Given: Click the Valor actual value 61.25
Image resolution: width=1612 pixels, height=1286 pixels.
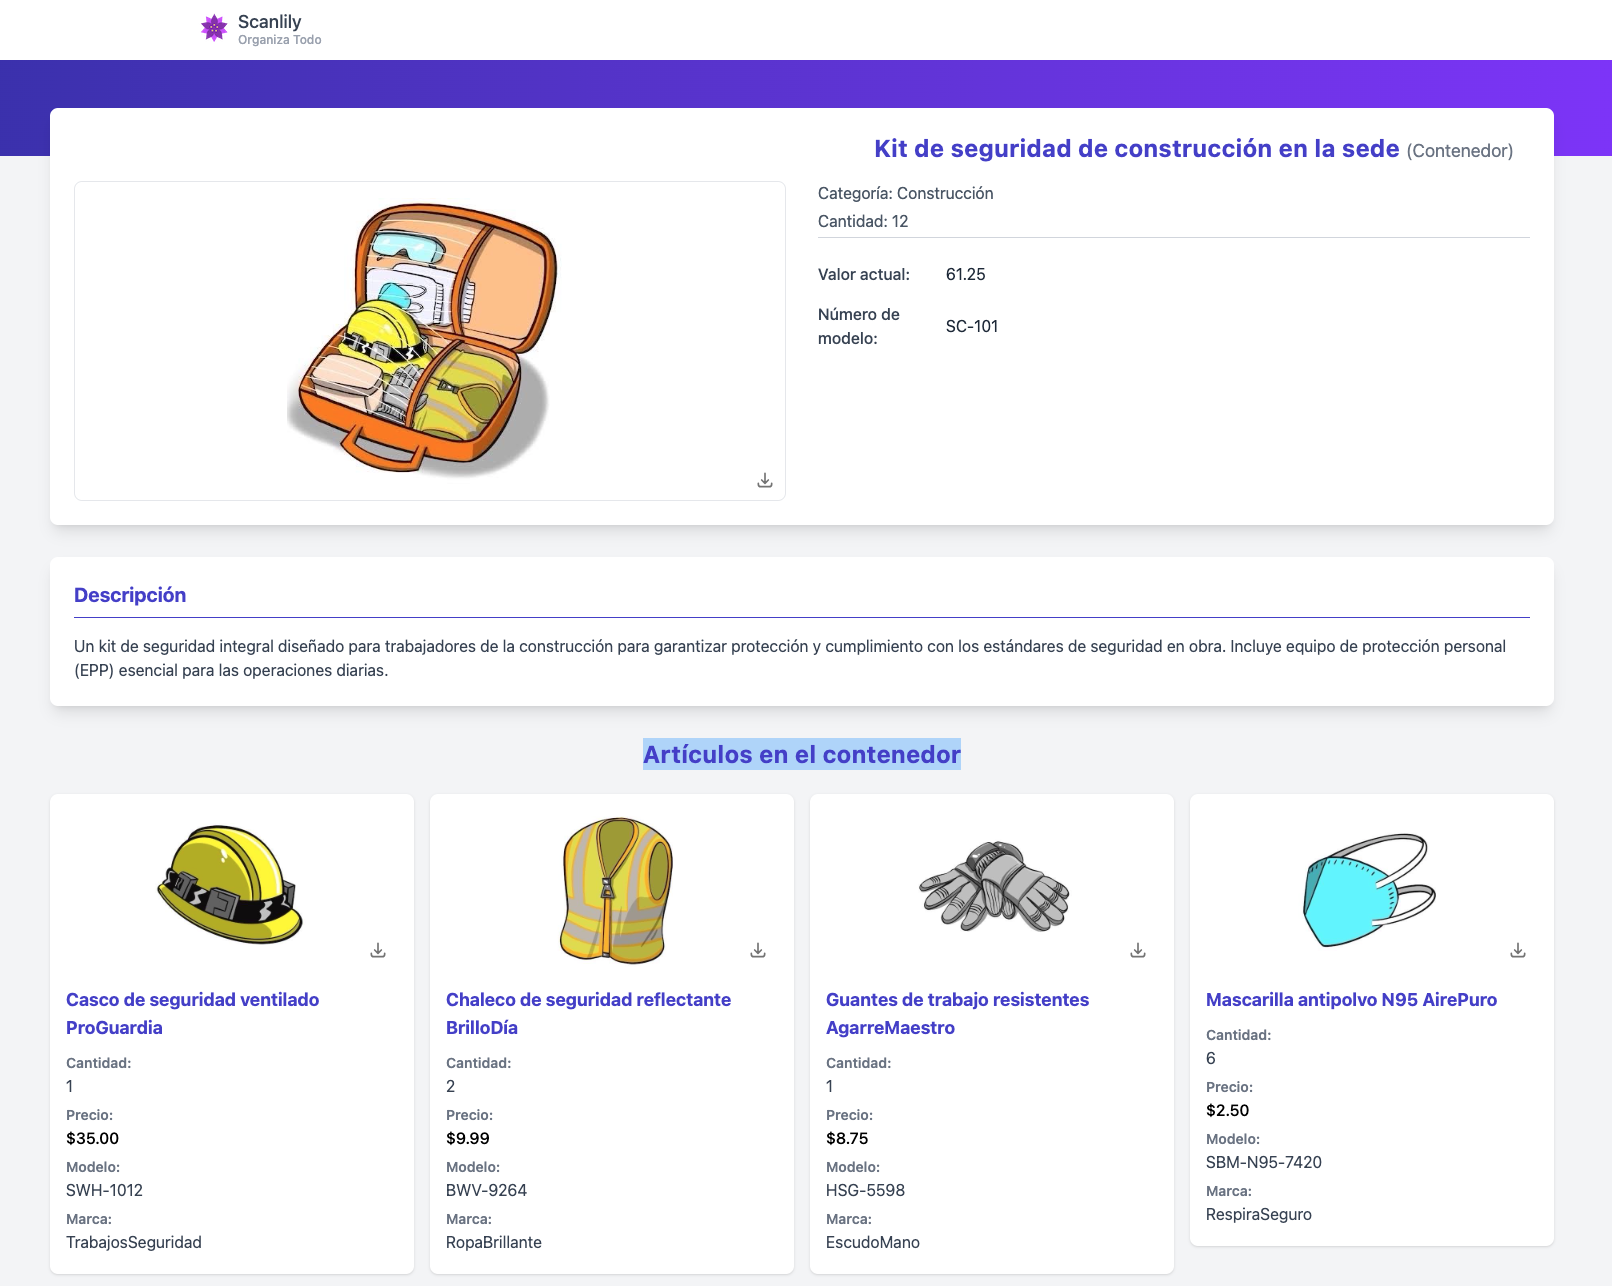Looking at the screenshot, I should (966, 274).
